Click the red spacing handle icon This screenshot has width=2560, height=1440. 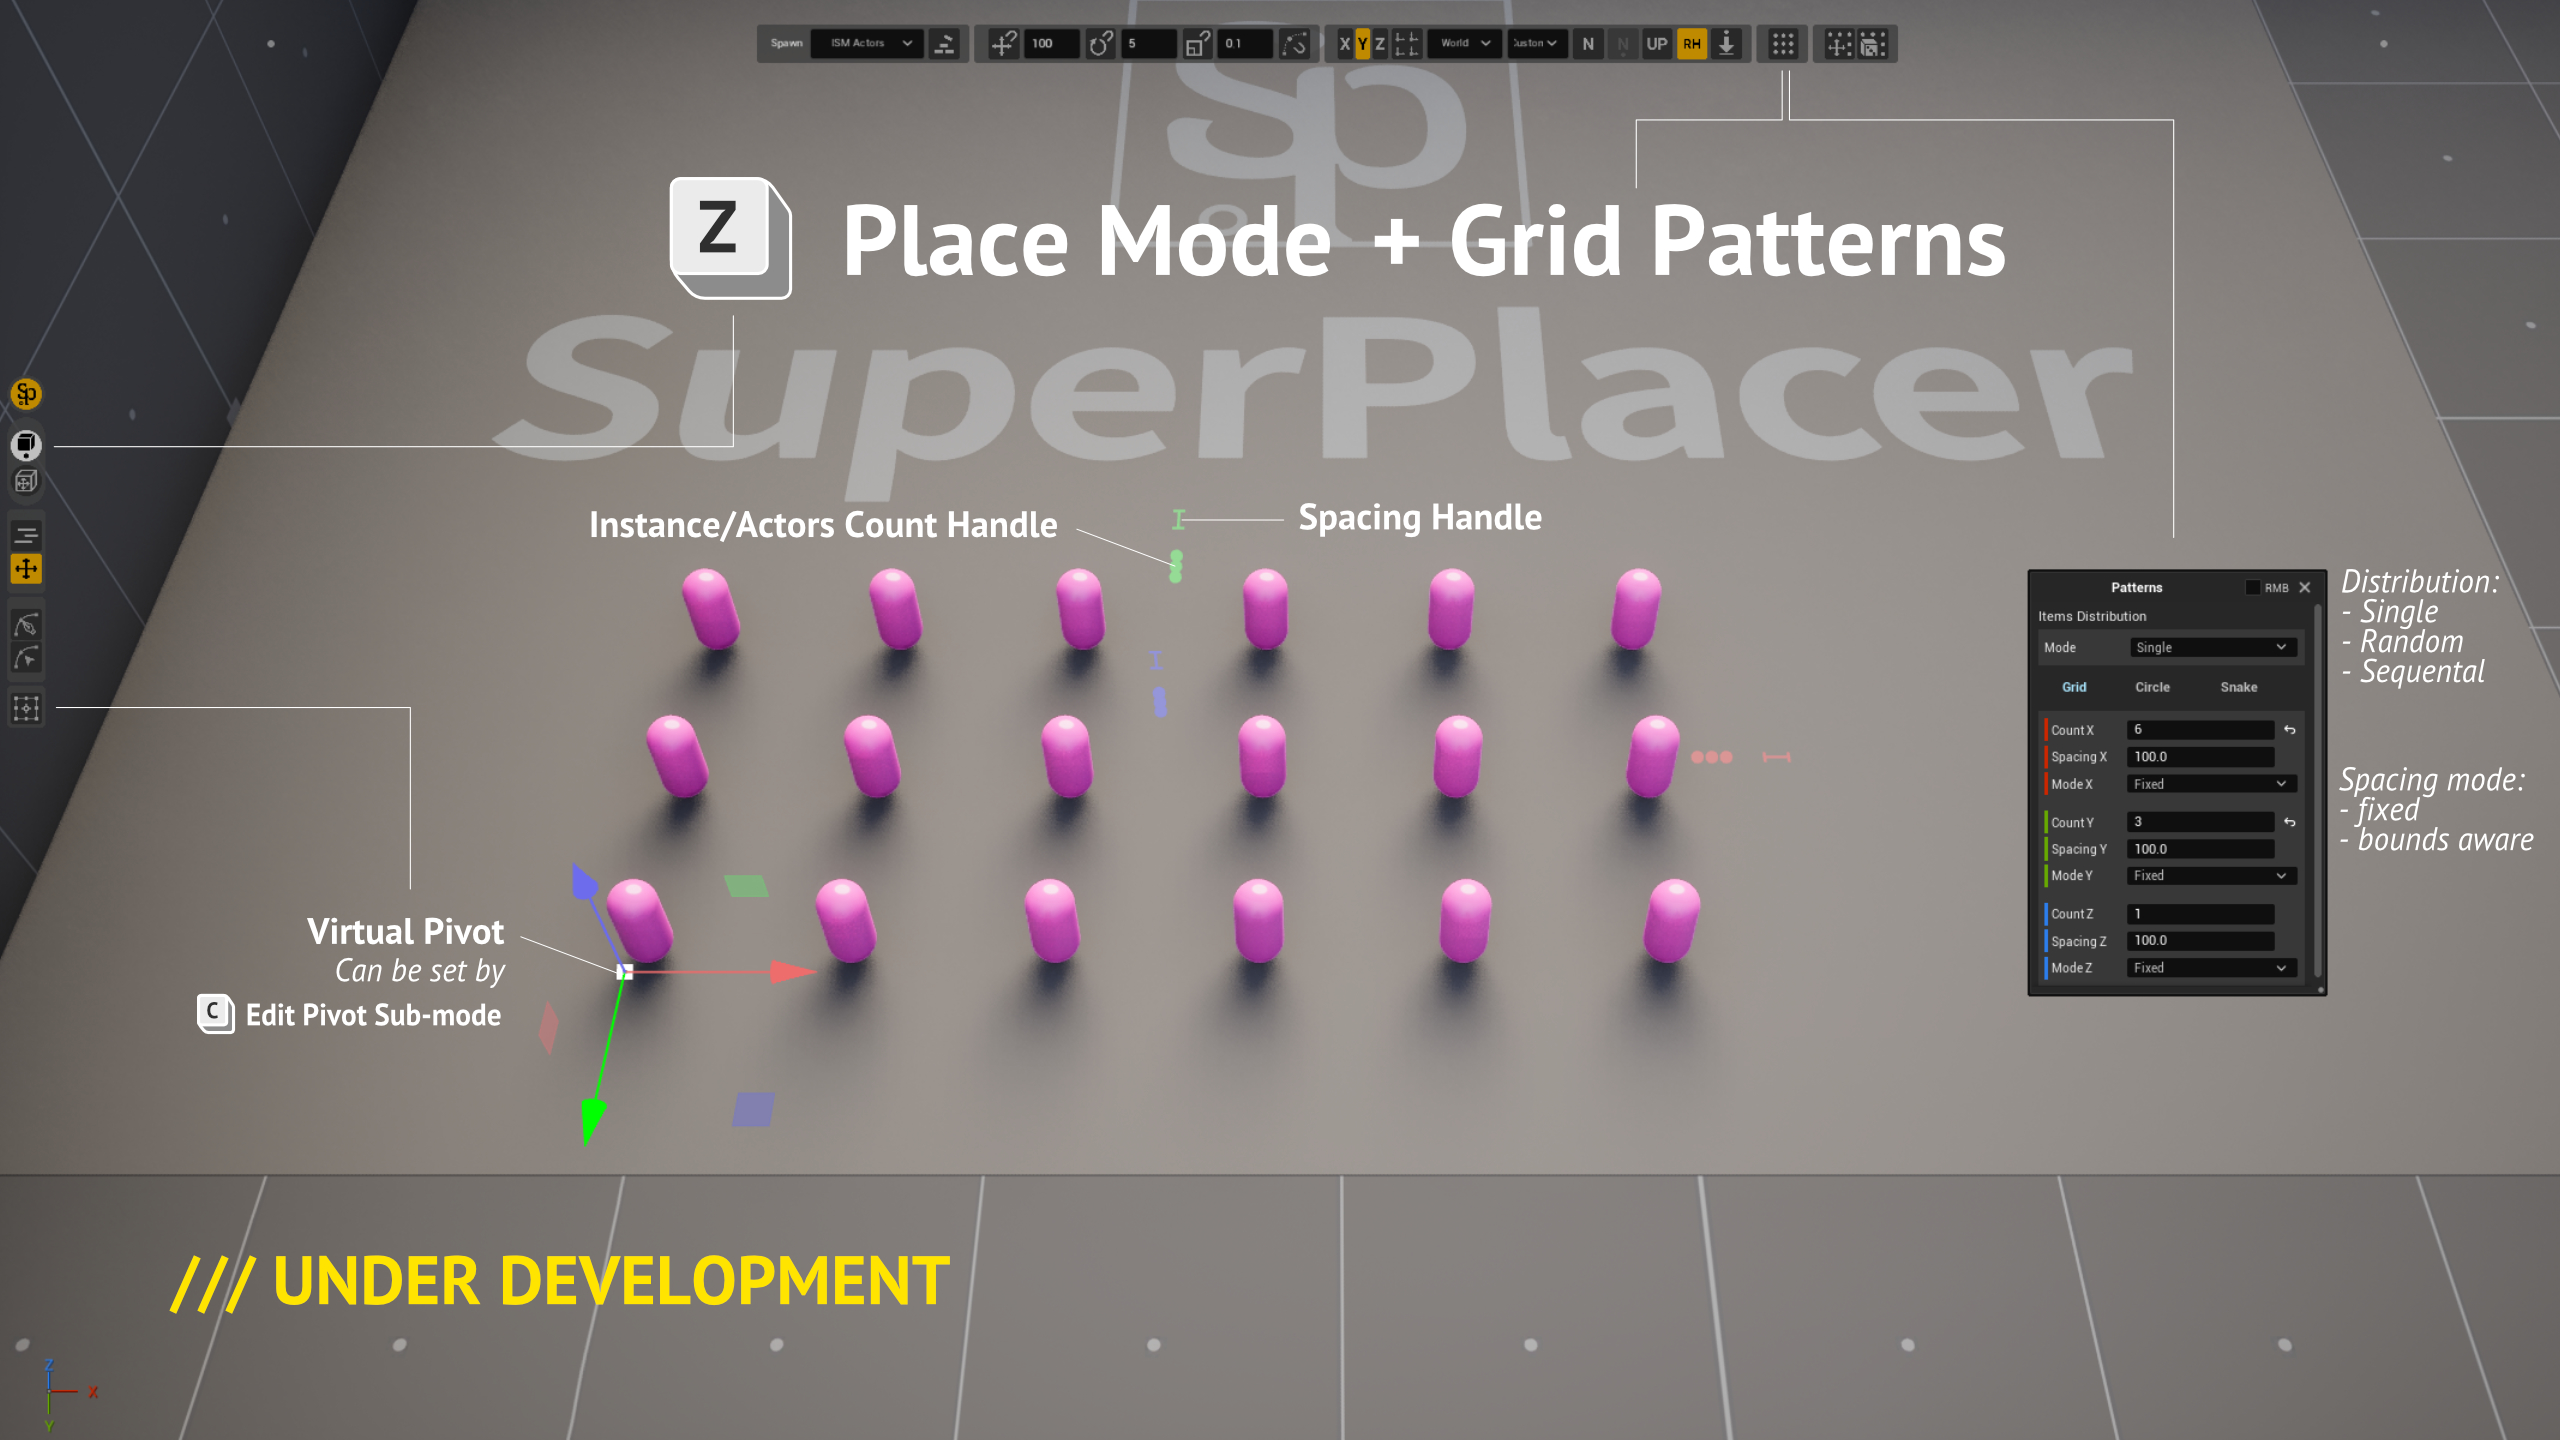1776,757
